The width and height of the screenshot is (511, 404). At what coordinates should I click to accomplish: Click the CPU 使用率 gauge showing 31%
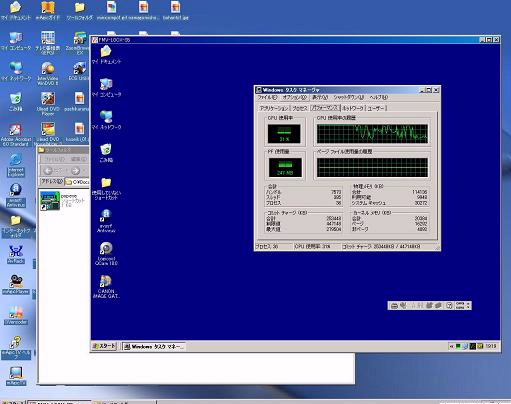[x=284, y=134]
